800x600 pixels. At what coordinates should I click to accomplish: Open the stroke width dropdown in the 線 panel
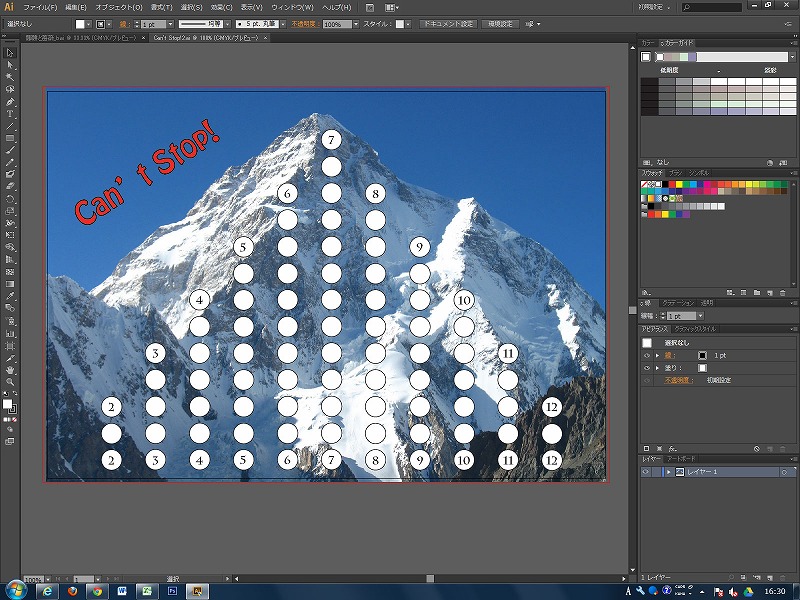pos(699,316)
